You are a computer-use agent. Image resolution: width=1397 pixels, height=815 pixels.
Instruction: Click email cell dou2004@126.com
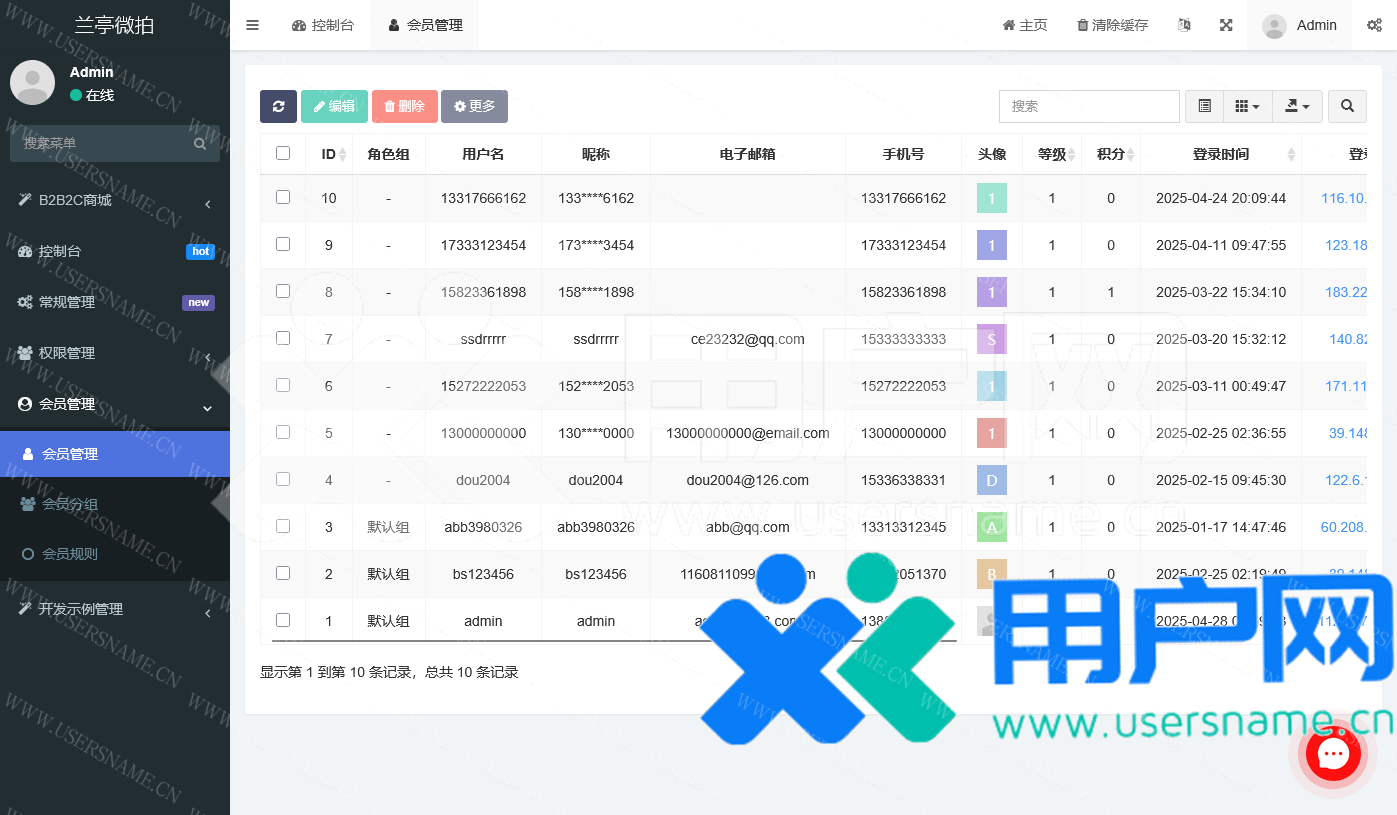pyautogui.click(x=748, y=480)
